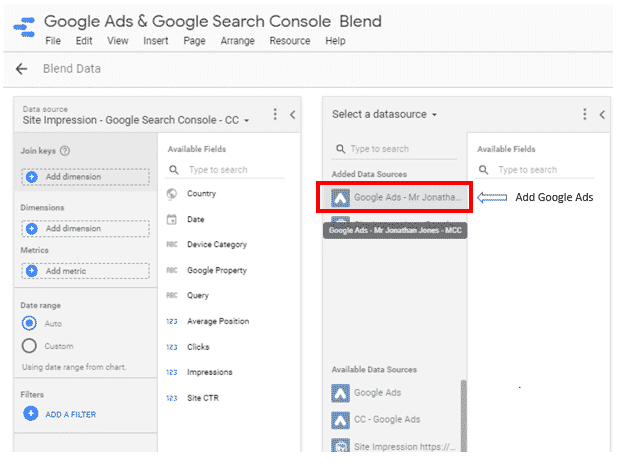Screen dimensions: 617x466
Task: Open the Site Impression data source dropdown
Action: (135, 120)
